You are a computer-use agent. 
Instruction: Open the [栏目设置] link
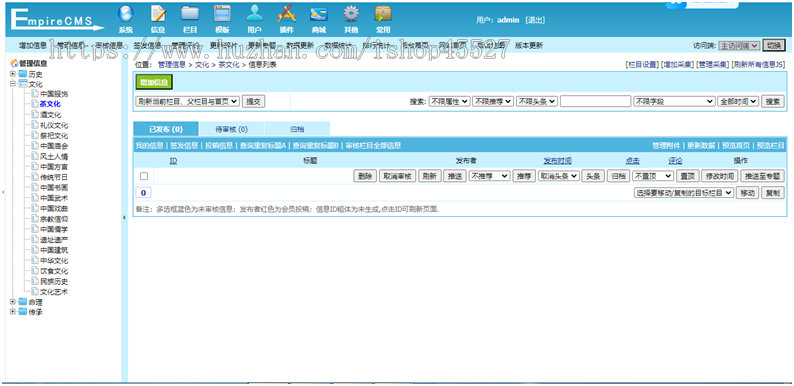(x=643, y=65)
